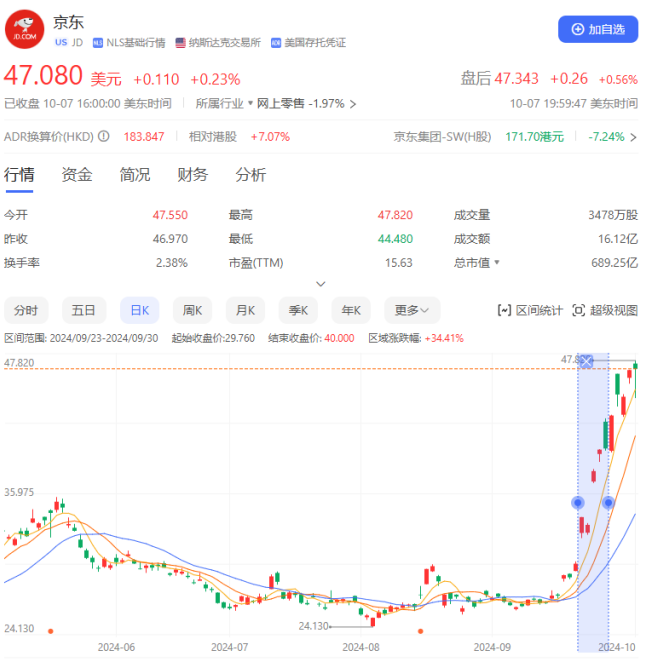
Task: Open the 京东集团-SW(H股) link
Action: click(x=442, y=137)
